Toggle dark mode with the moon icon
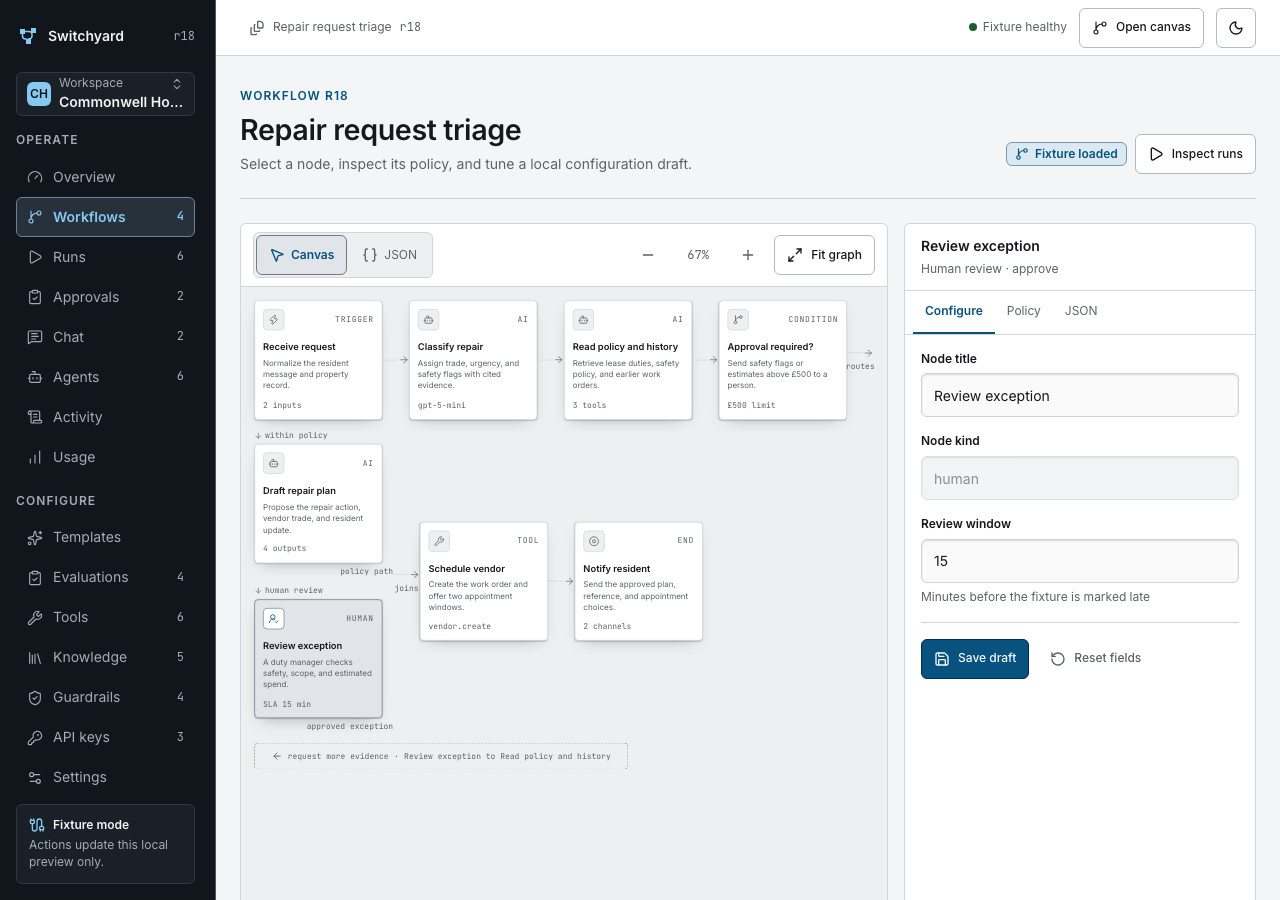This screenshot has width=1280, height=900. [x=1236, y=28]
